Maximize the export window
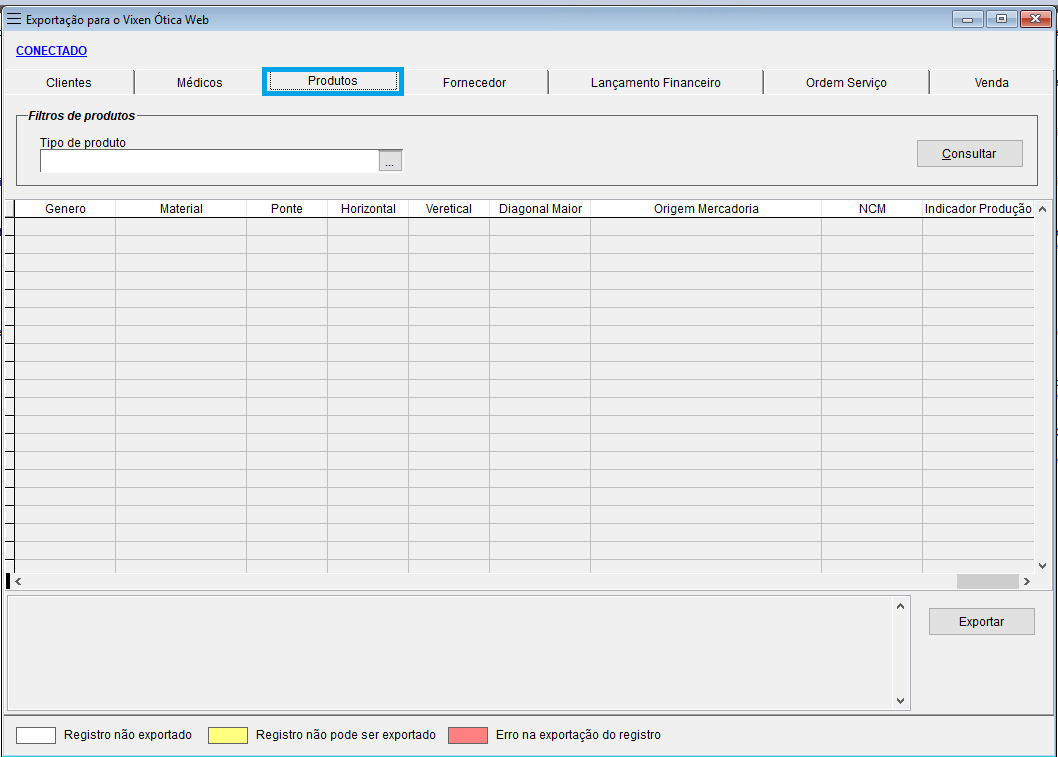Image resolution: width=1058 pixels, height=757 pixels. (x=1000, y=19)
